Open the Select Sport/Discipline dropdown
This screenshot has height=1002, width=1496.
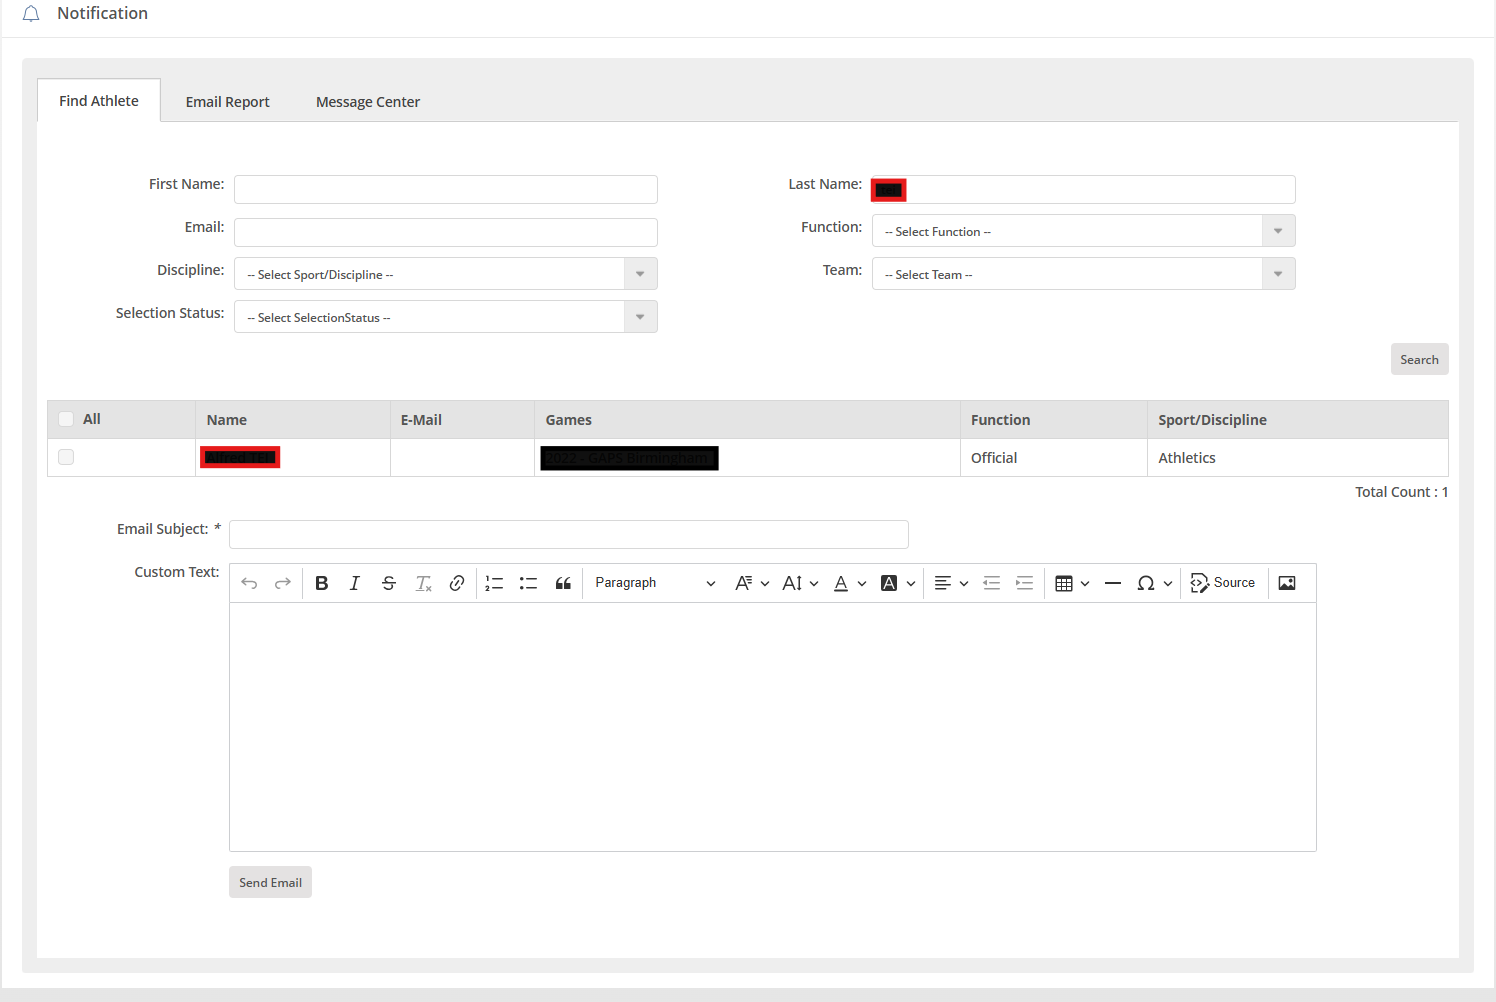coord(445,274)
